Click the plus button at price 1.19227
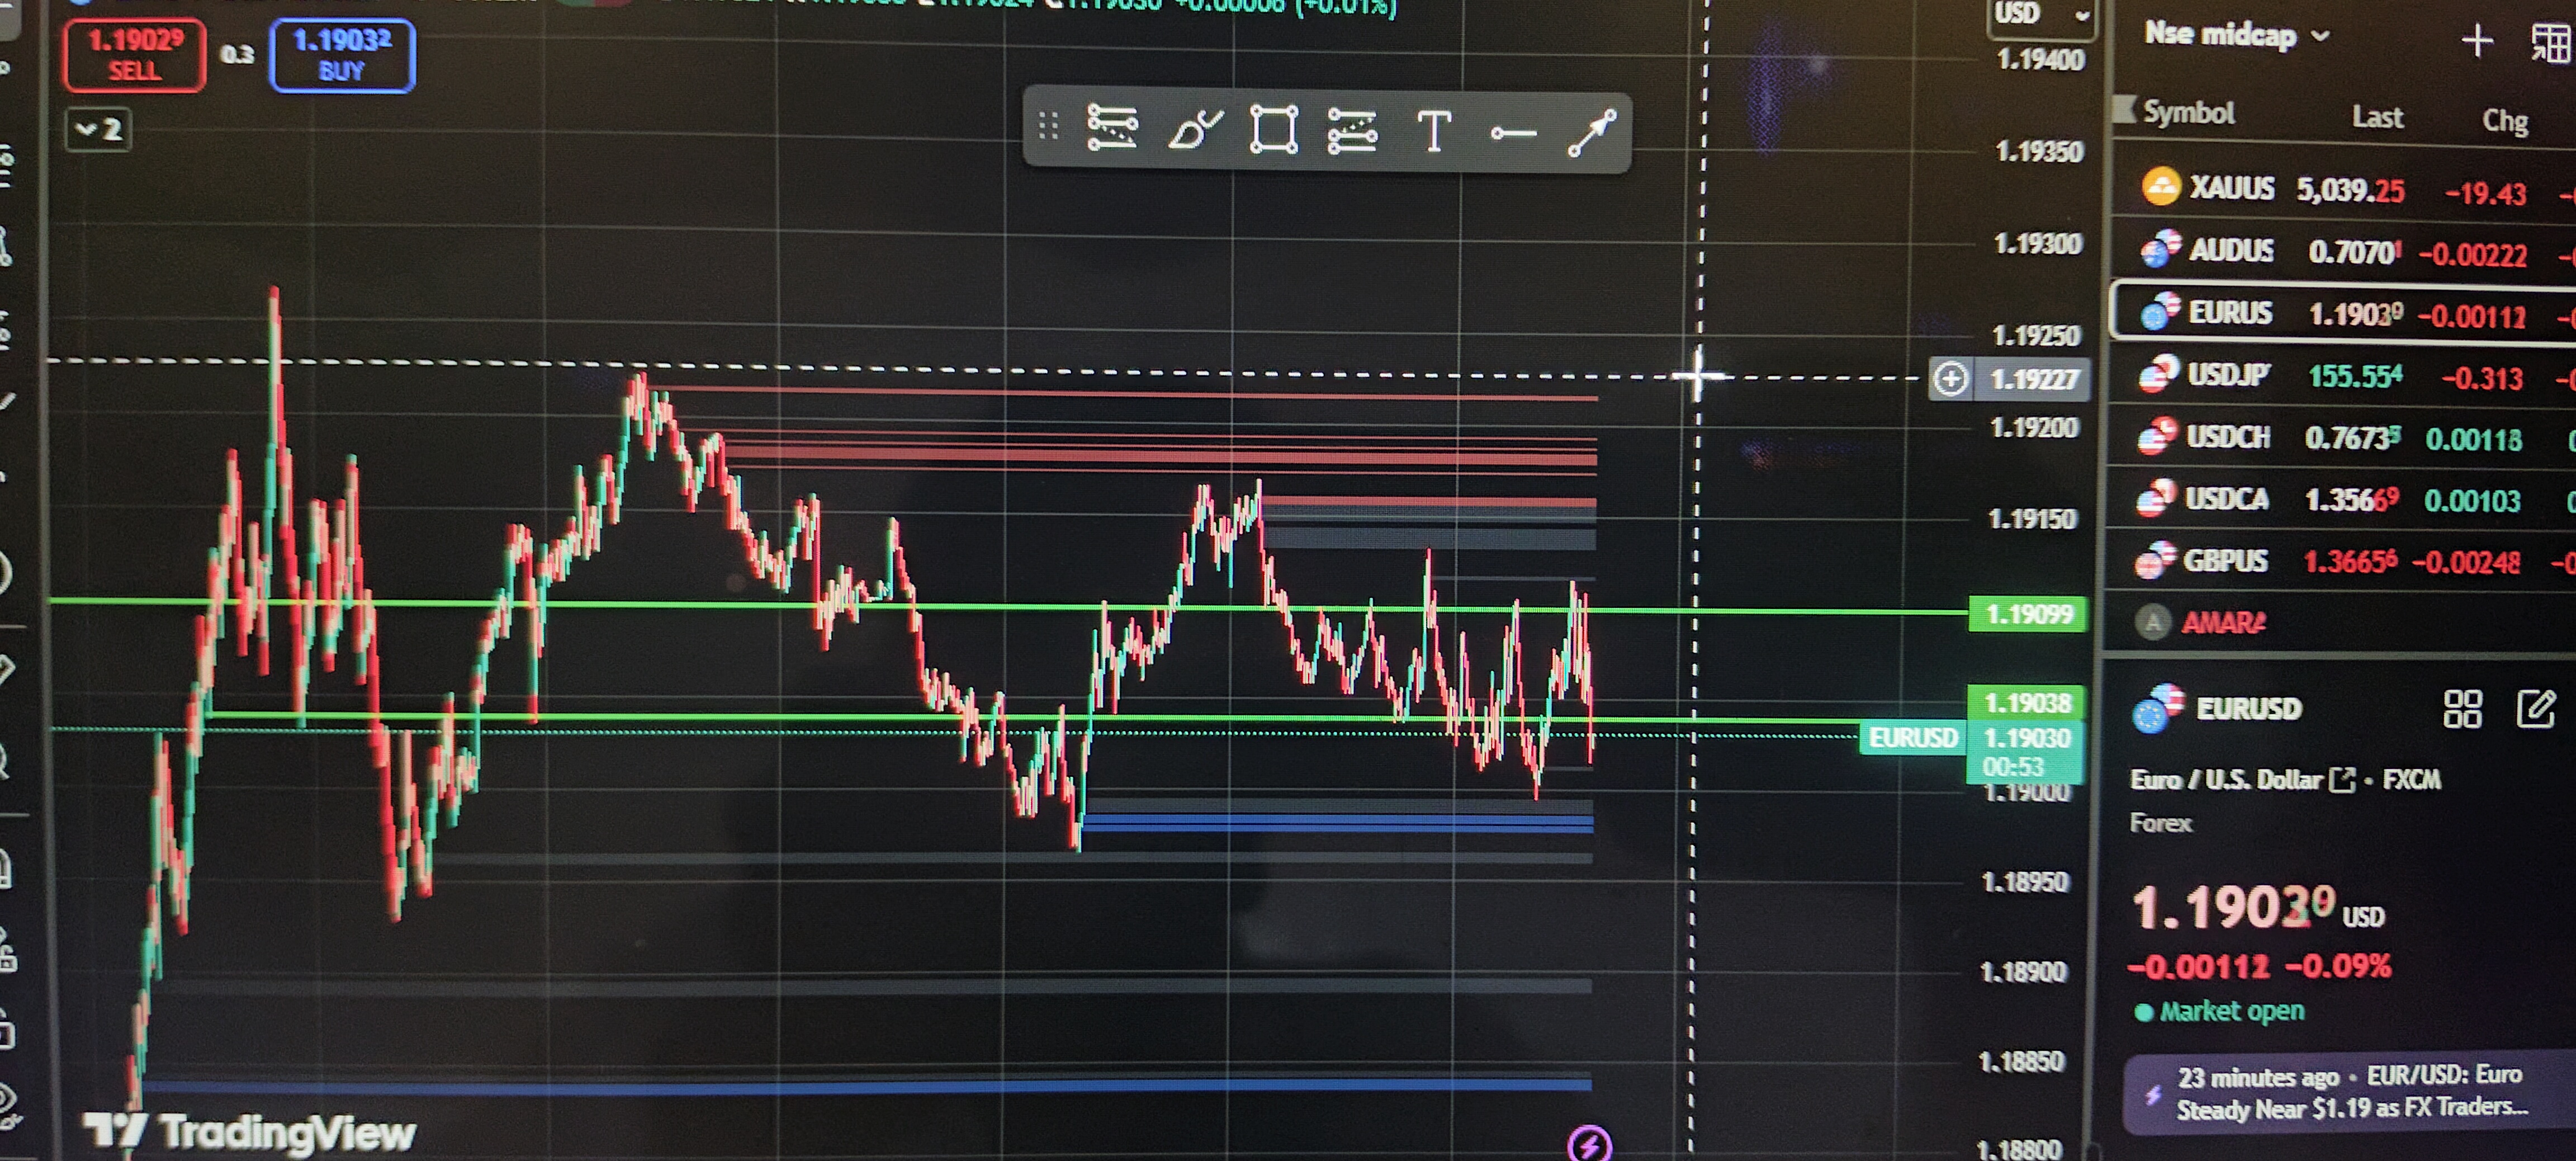Viewport: 2576px width, 1161px height. click(1950, 379)
